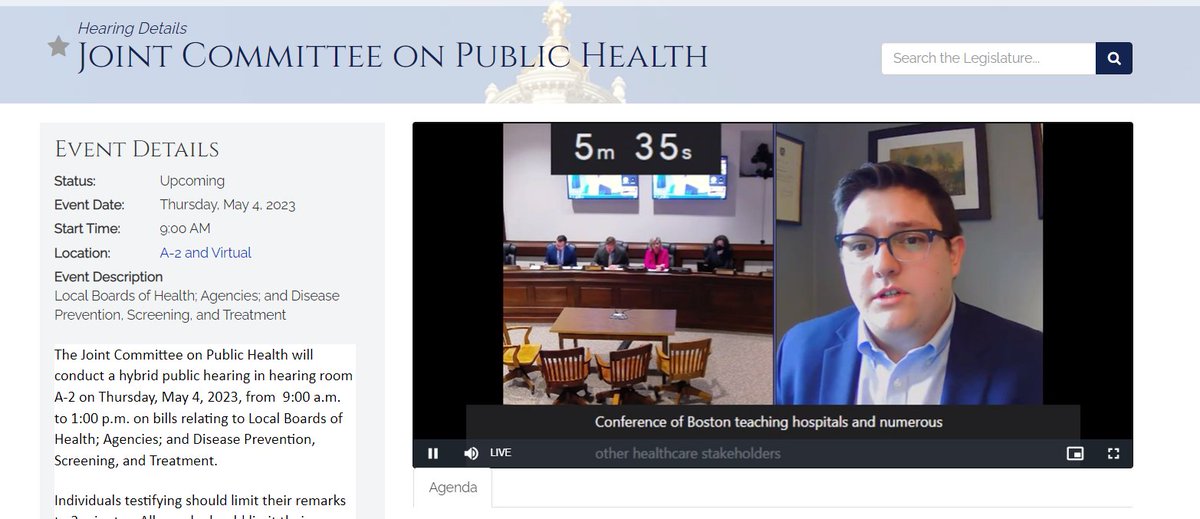Click the Event Details heading

(137, 150)
